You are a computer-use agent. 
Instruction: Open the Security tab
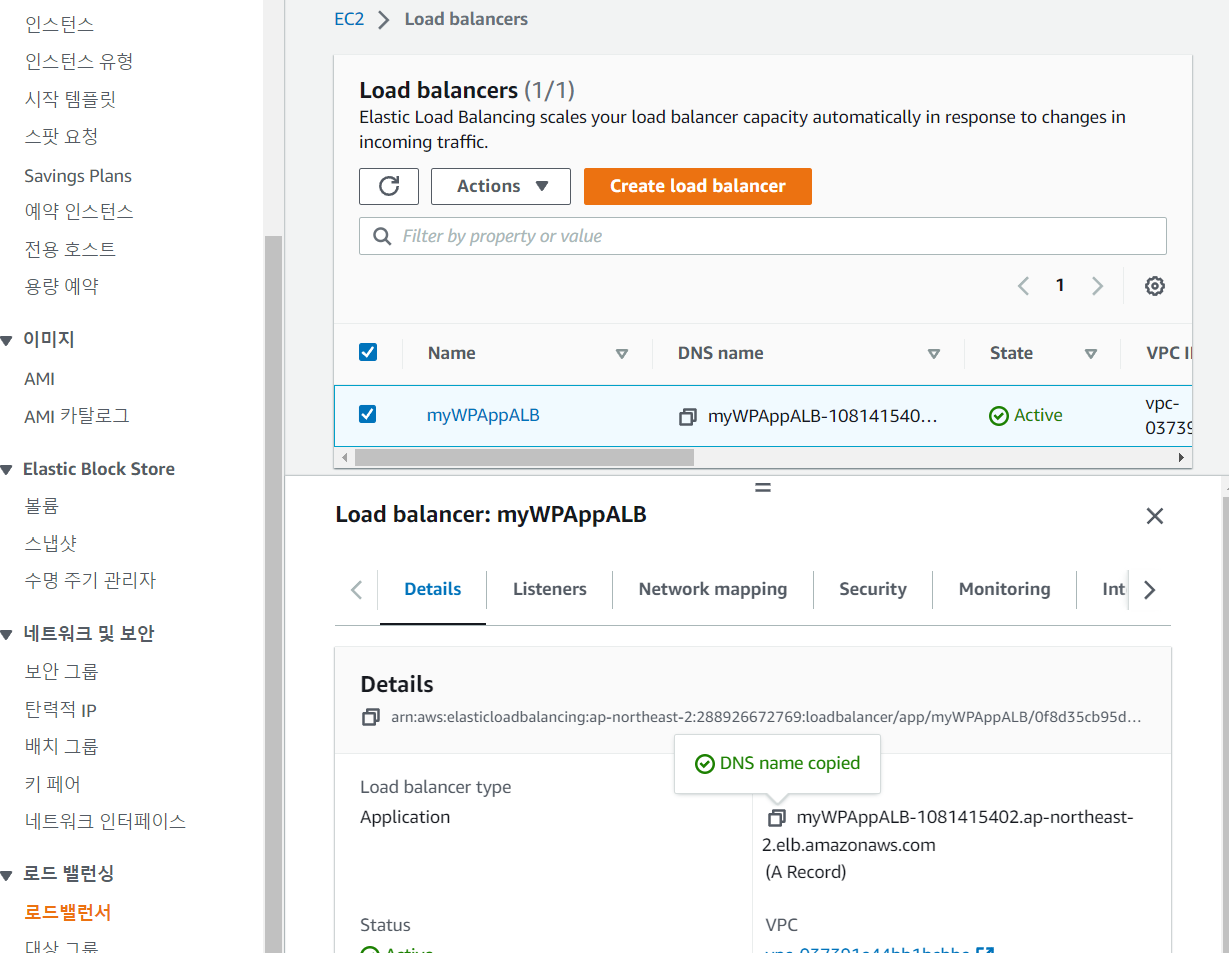873,589
